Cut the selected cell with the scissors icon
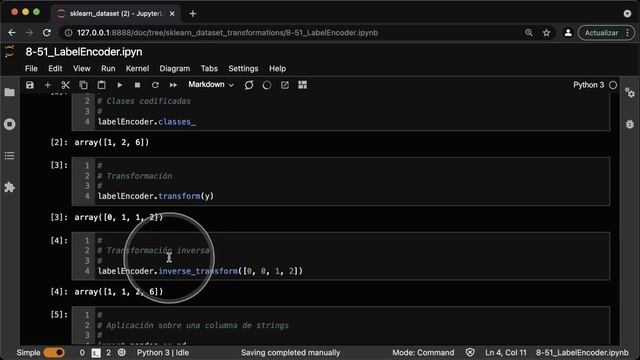Screen dimensions: 640x360 (x=65, y=85)
